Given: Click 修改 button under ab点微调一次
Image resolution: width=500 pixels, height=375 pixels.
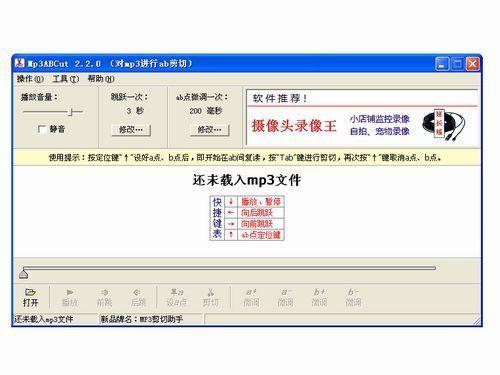Looking at the screenshot, I should 209,130.
